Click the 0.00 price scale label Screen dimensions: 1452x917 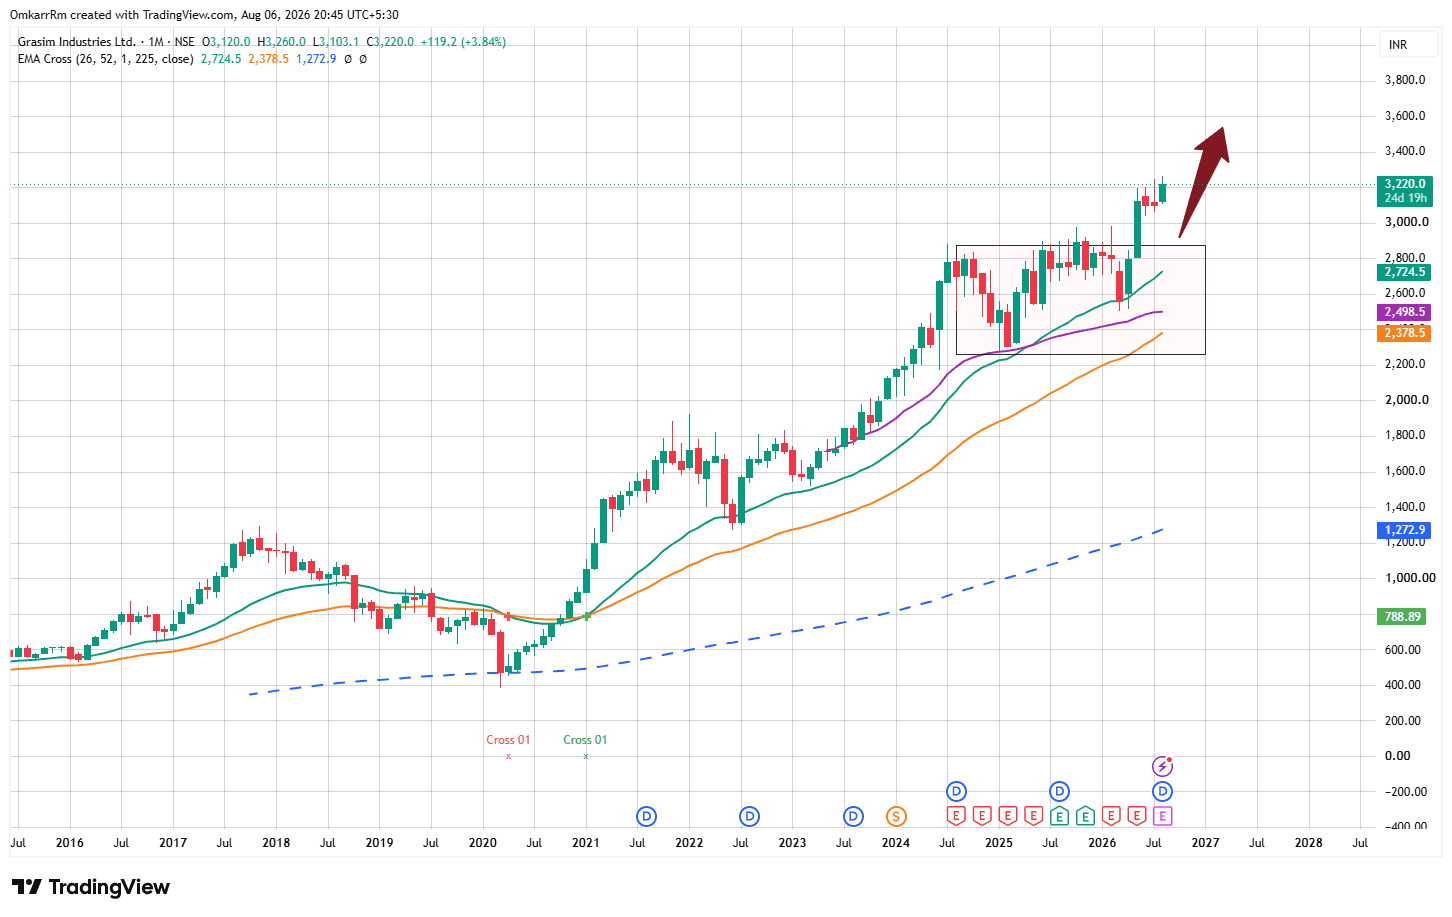tap(1398, 756)
